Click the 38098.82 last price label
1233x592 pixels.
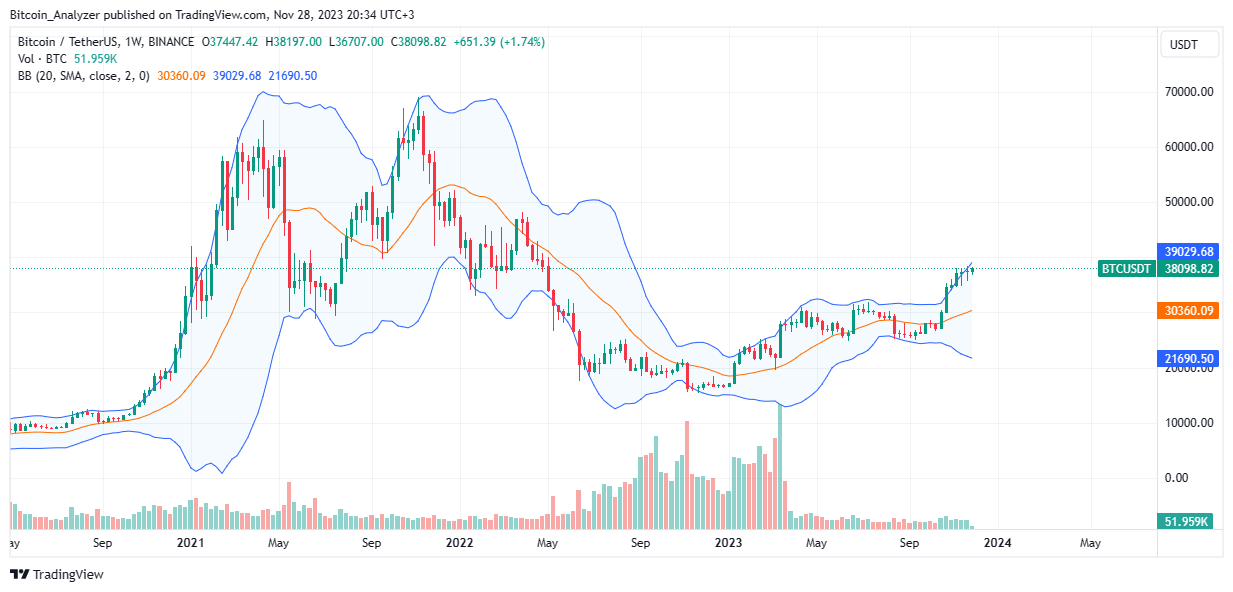pyautogui.click(x=1189, y=268)
